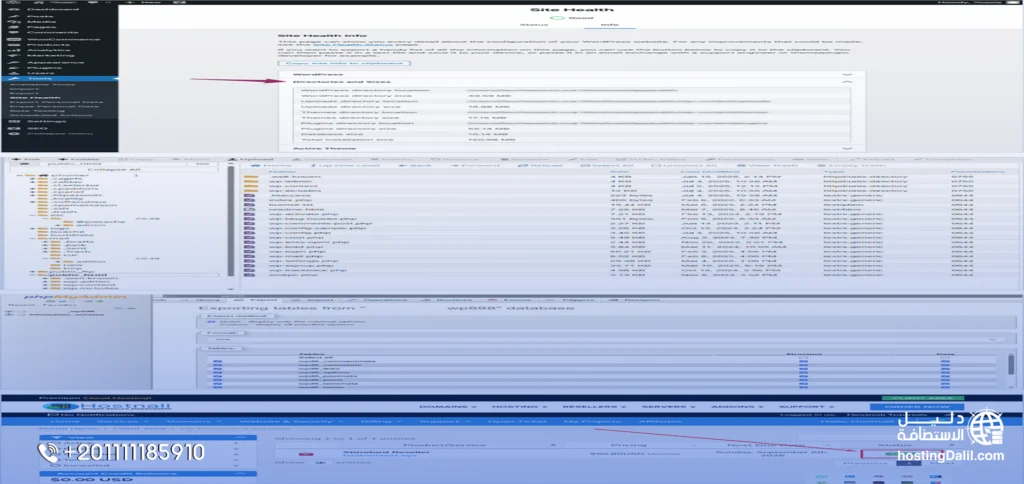Open Marketing in the WordPress sidebar
This screenshot has height=484, width=1024.
click(50, 55)
